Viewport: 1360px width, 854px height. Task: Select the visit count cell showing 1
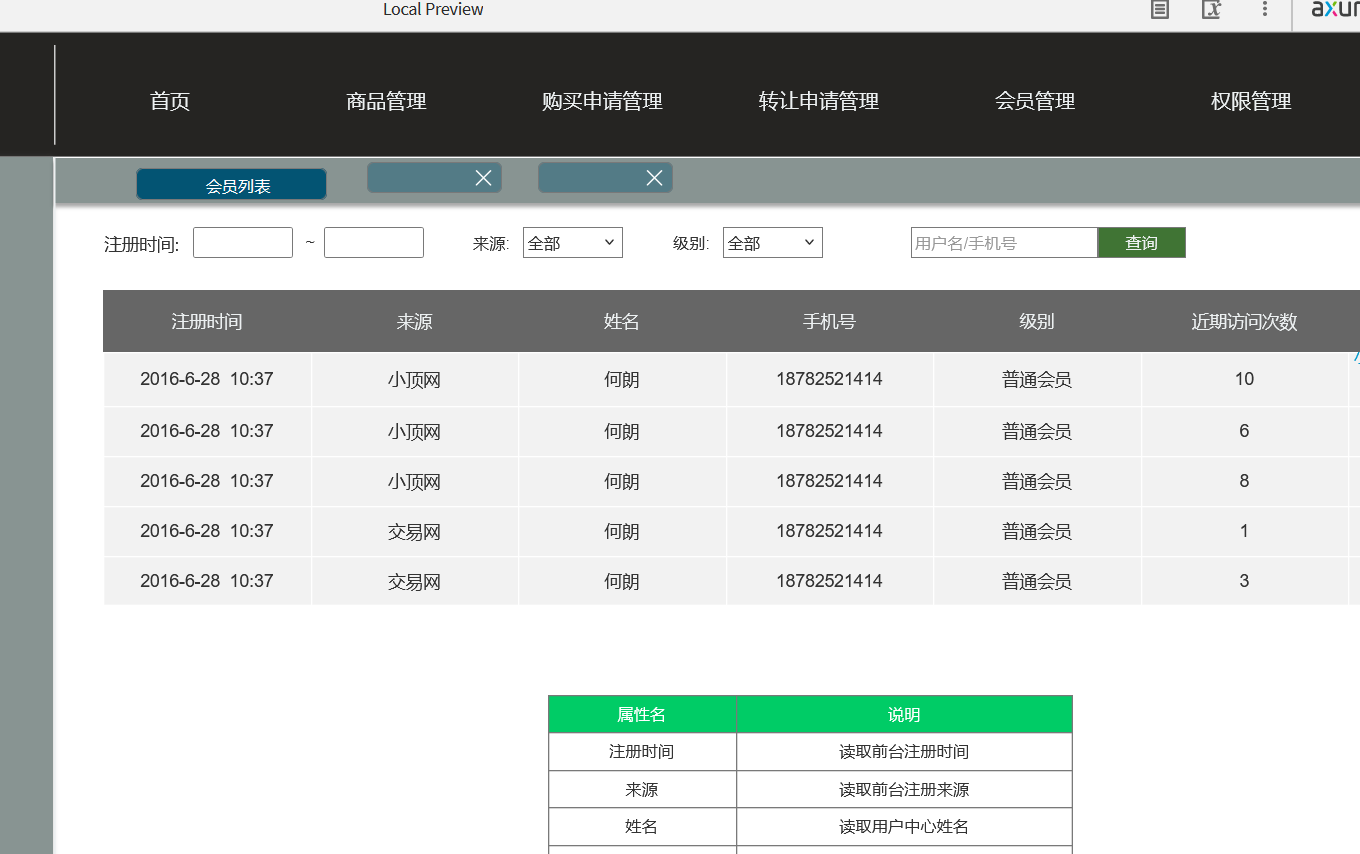pos(1244,531)
